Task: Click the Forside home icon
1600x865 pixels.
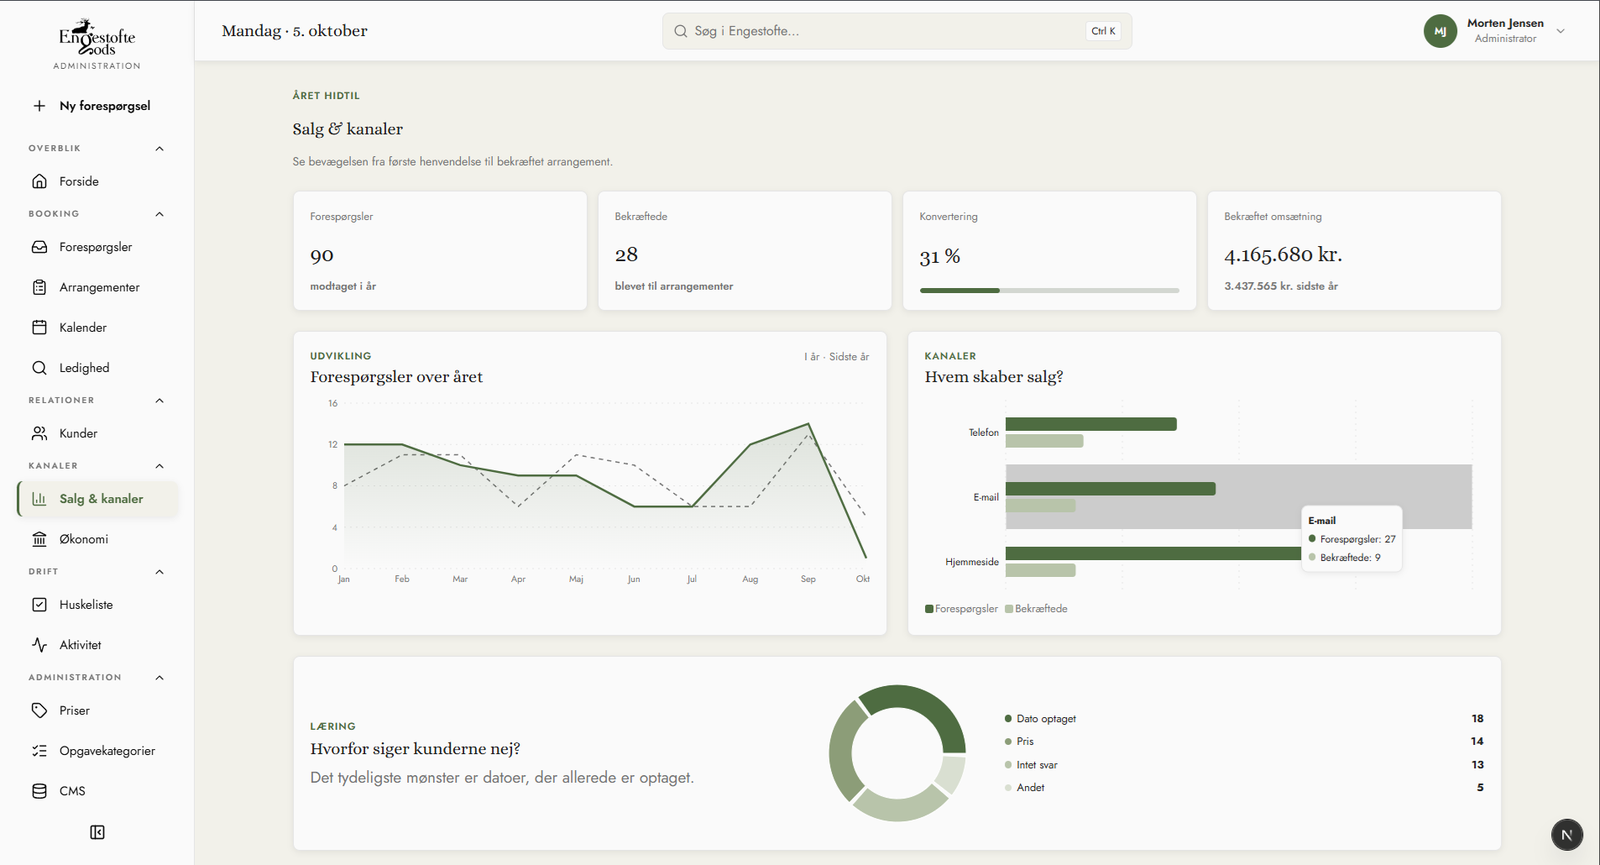Action: click(x=39, y=181)
